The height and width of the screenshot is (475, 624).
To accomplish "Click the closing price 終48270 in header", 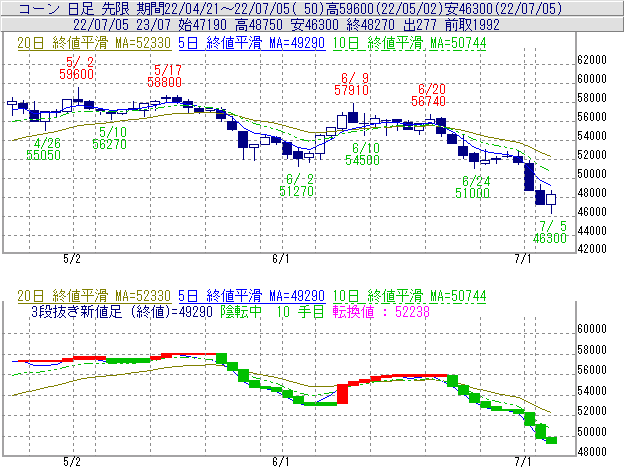I will pos(371,25).
